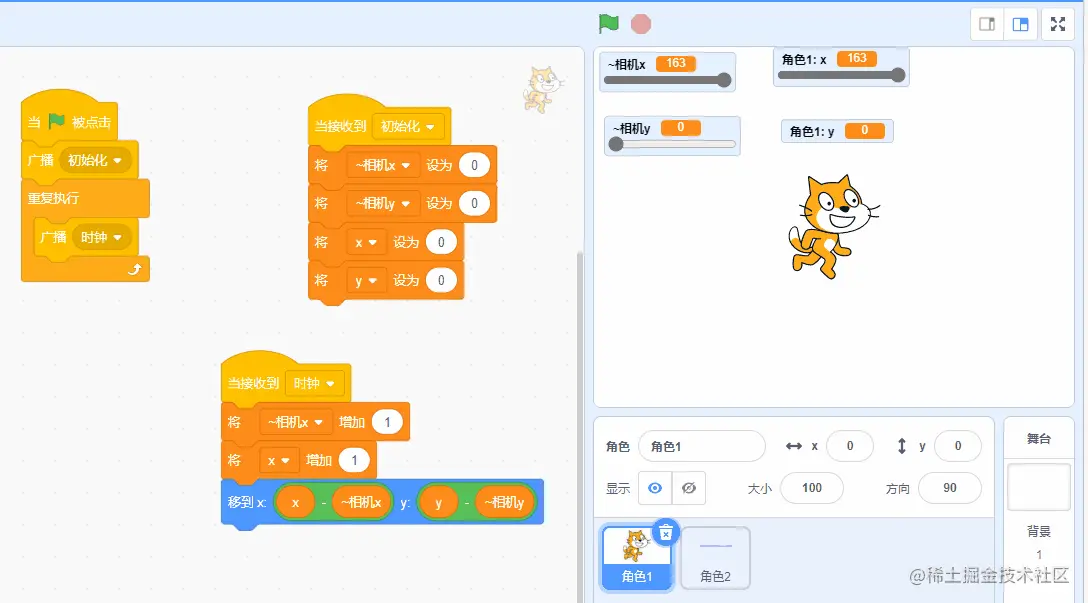Image resolution: width=1088 pixels, height=603 pixels.
Task: Open ~相机x dropdown in 设为 block
Action: (383, 165)
